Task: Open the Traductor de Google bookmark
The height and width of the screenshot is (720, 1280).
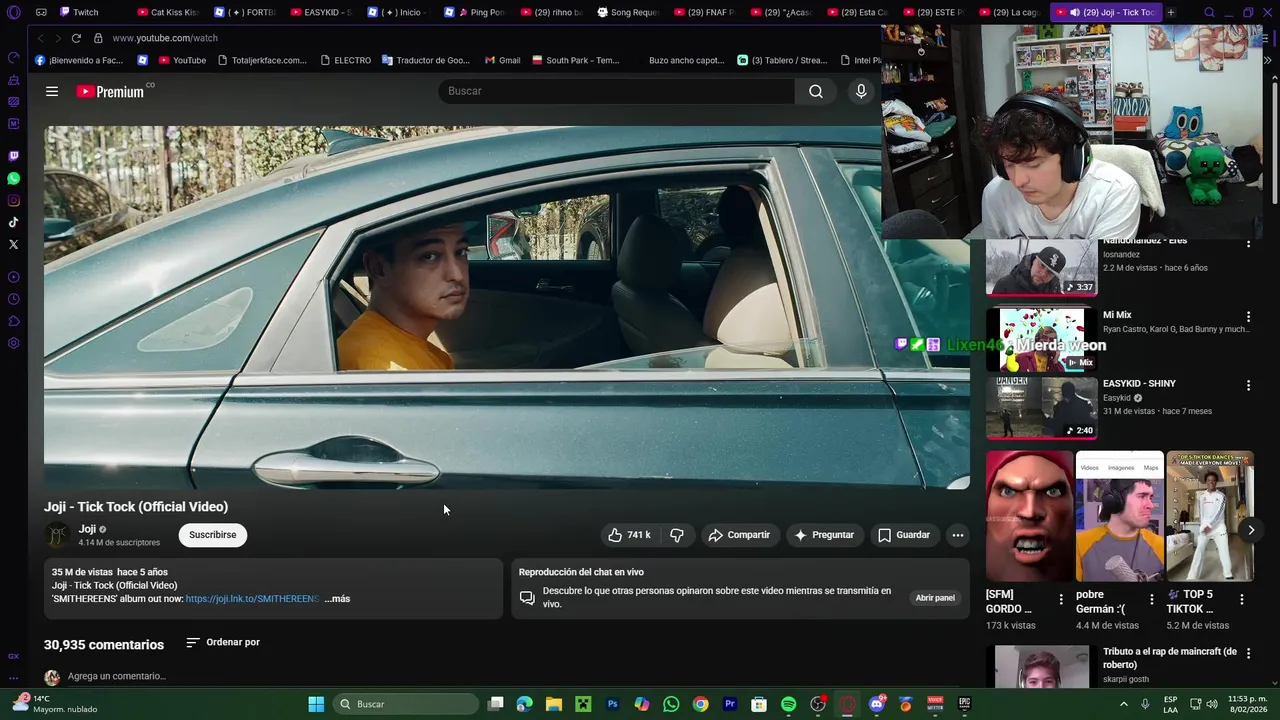Action: (425, 60)
